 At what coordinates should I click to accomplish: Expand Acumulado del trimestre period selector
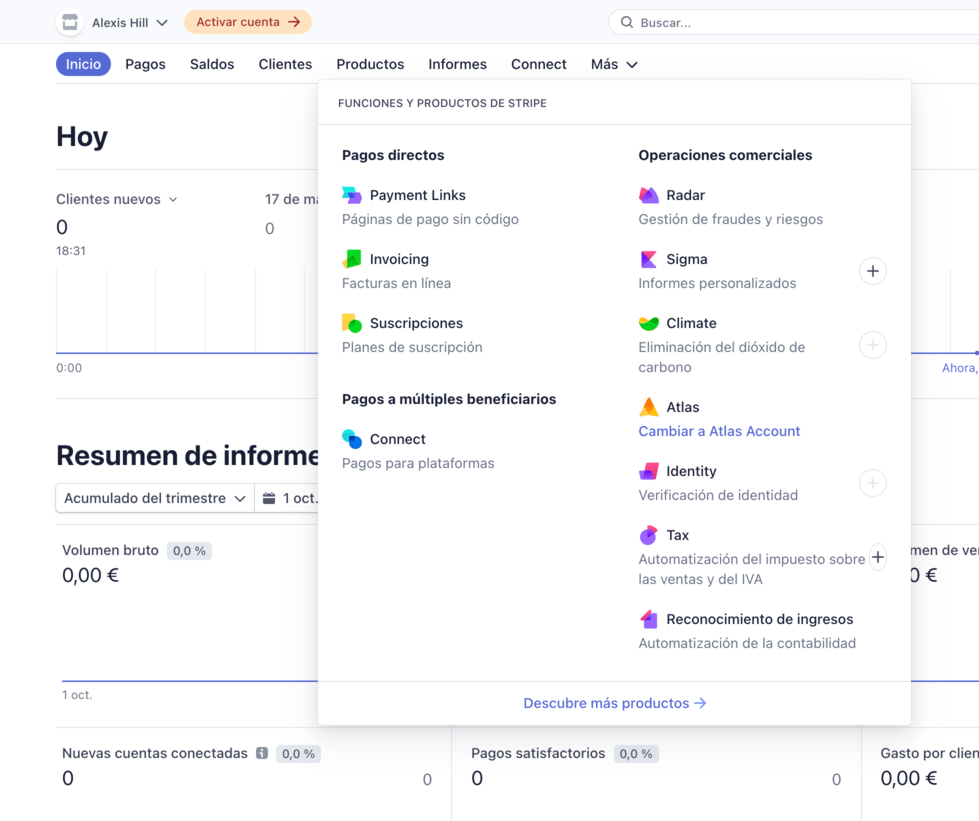point(154,498)
